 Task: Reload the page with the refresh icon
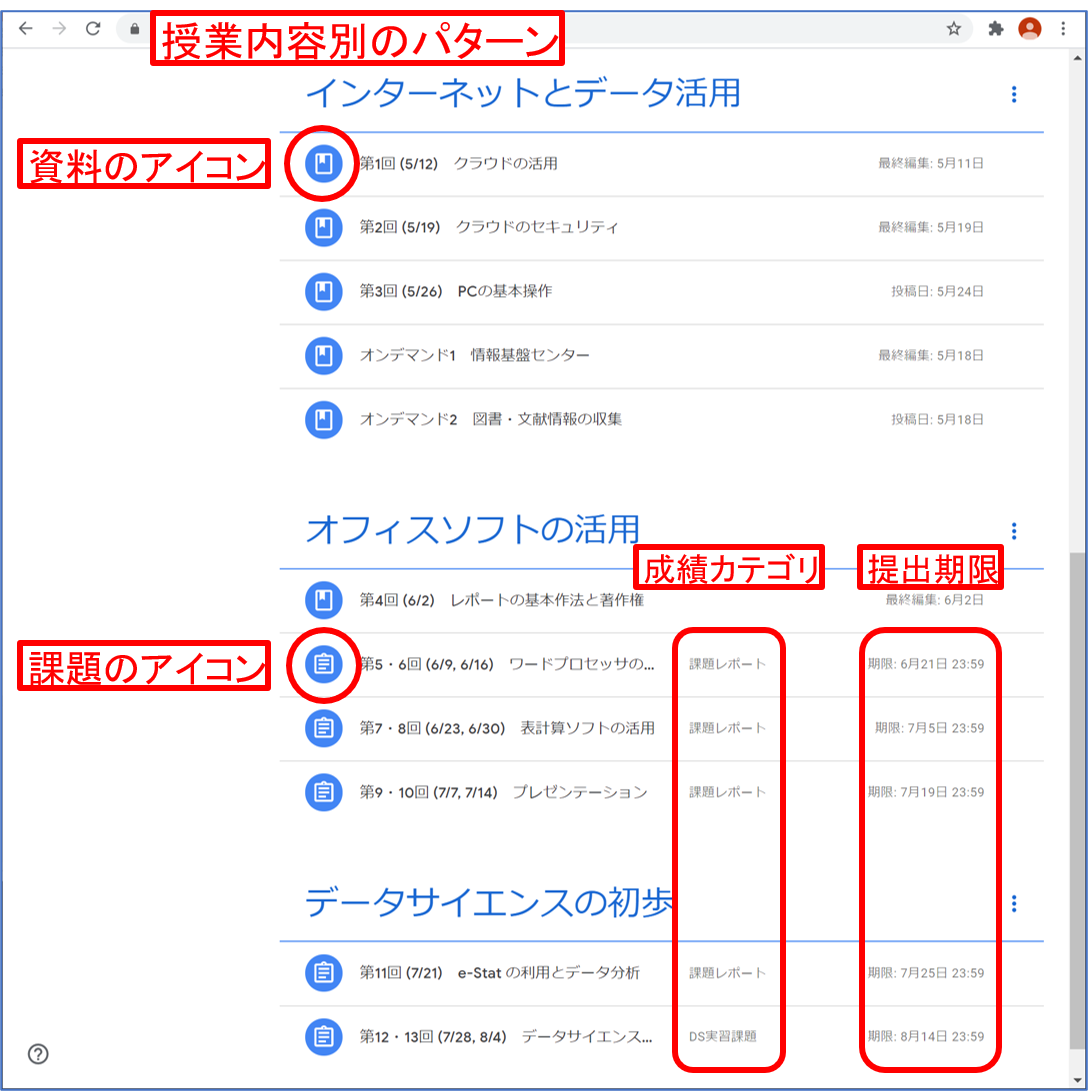[x=93, y=29]
